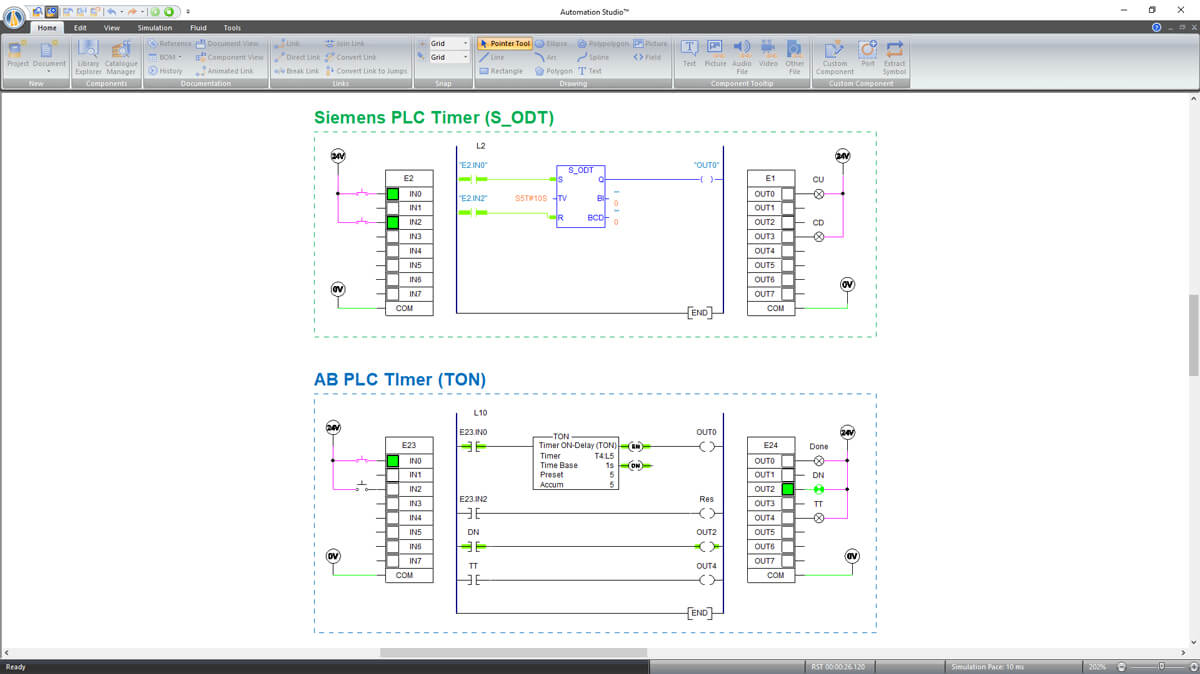Viewport: 1200px width, 674px height.
Task: Open the Project button in the New group
Action: click(18, 53)
